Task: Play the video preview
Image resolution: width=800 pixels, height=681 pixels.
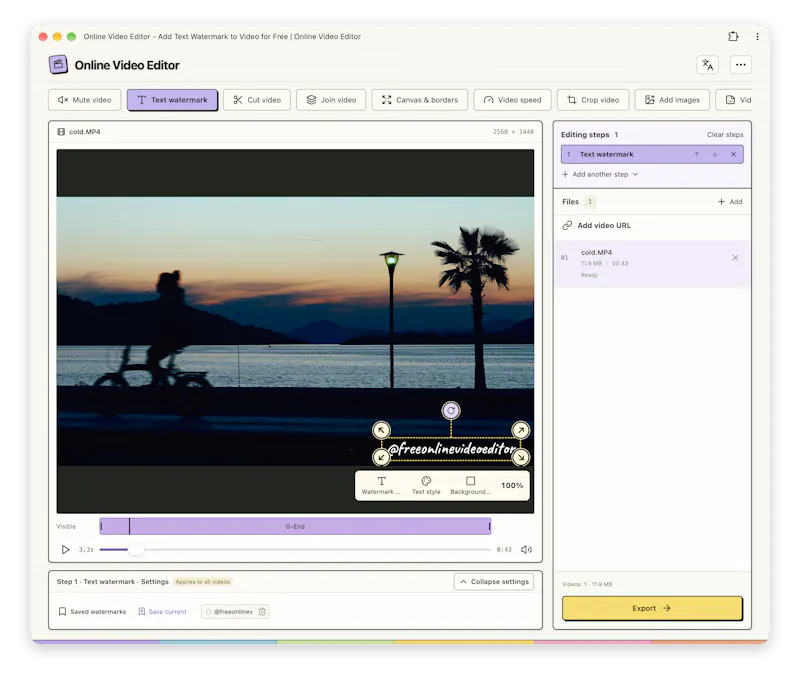Action: pyautogui.click(x=65, y=549)
